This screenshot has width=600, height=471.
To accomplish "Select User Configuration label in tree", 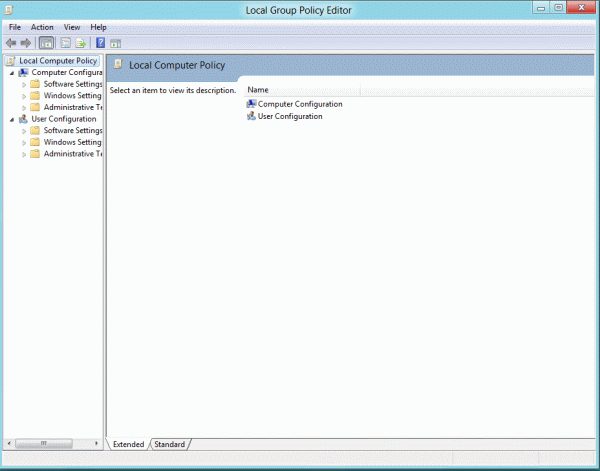I will click(64, 119).
